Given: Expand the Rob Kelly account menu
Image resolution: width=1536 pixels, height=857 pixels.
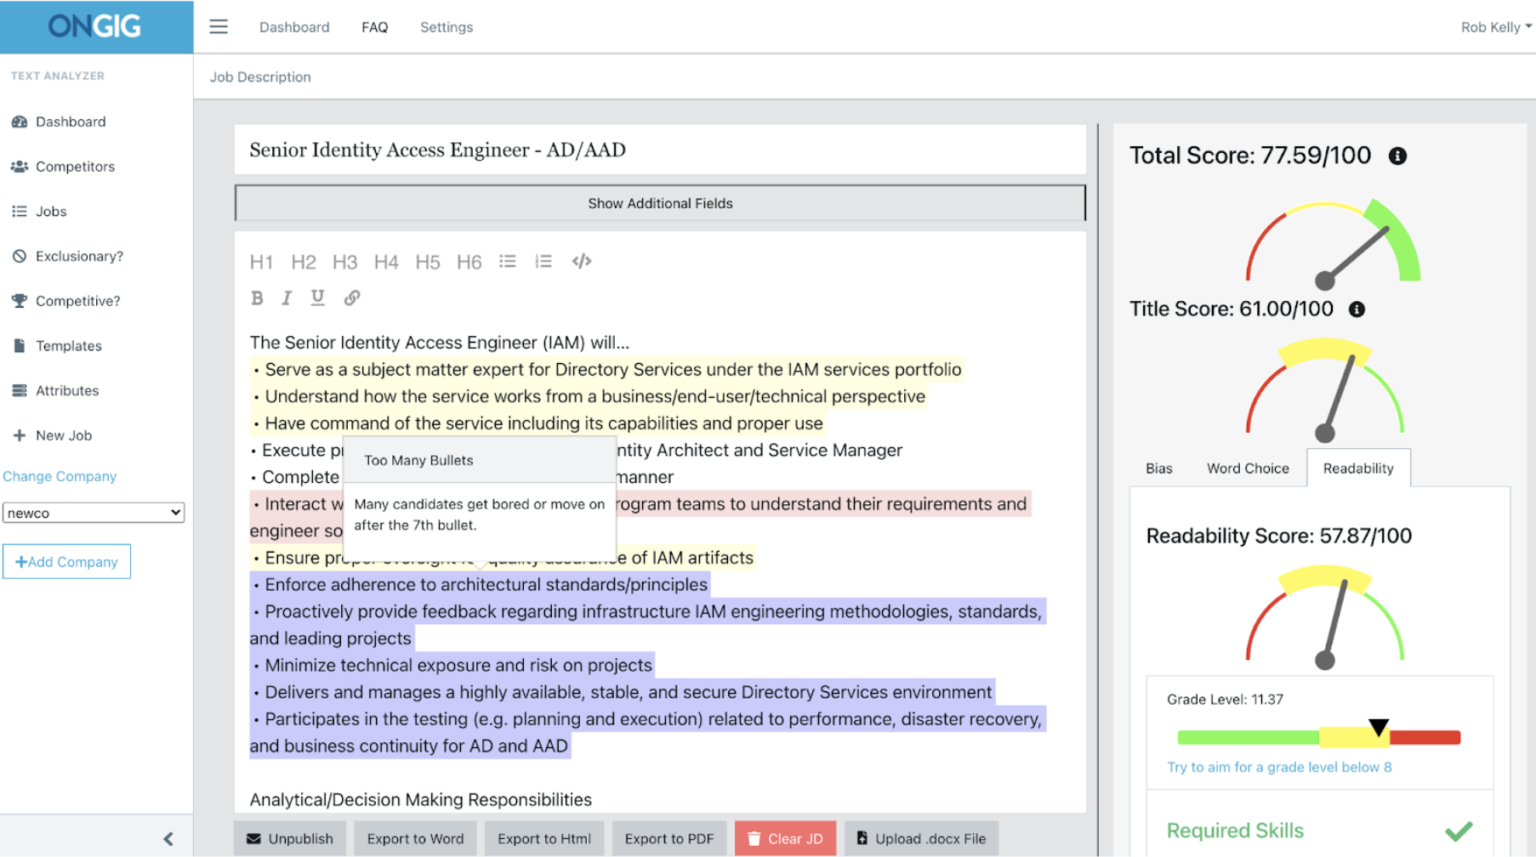Looking at the screenshot, I should (1494, 27).
